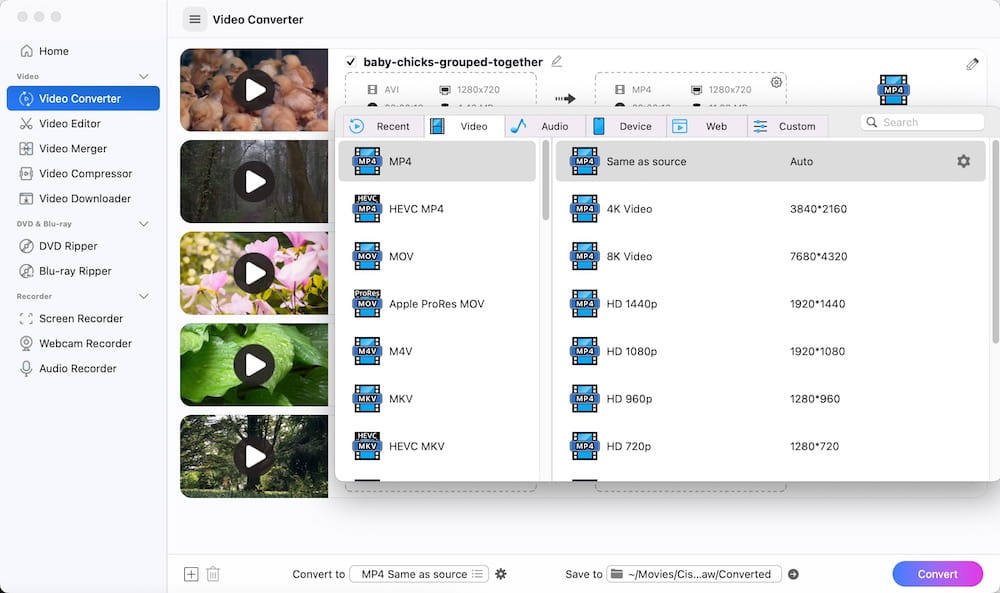The width and height of the screenshot is (1000, 593).
Task: Play the baby chicks video thumbnail
Action: 254,90
